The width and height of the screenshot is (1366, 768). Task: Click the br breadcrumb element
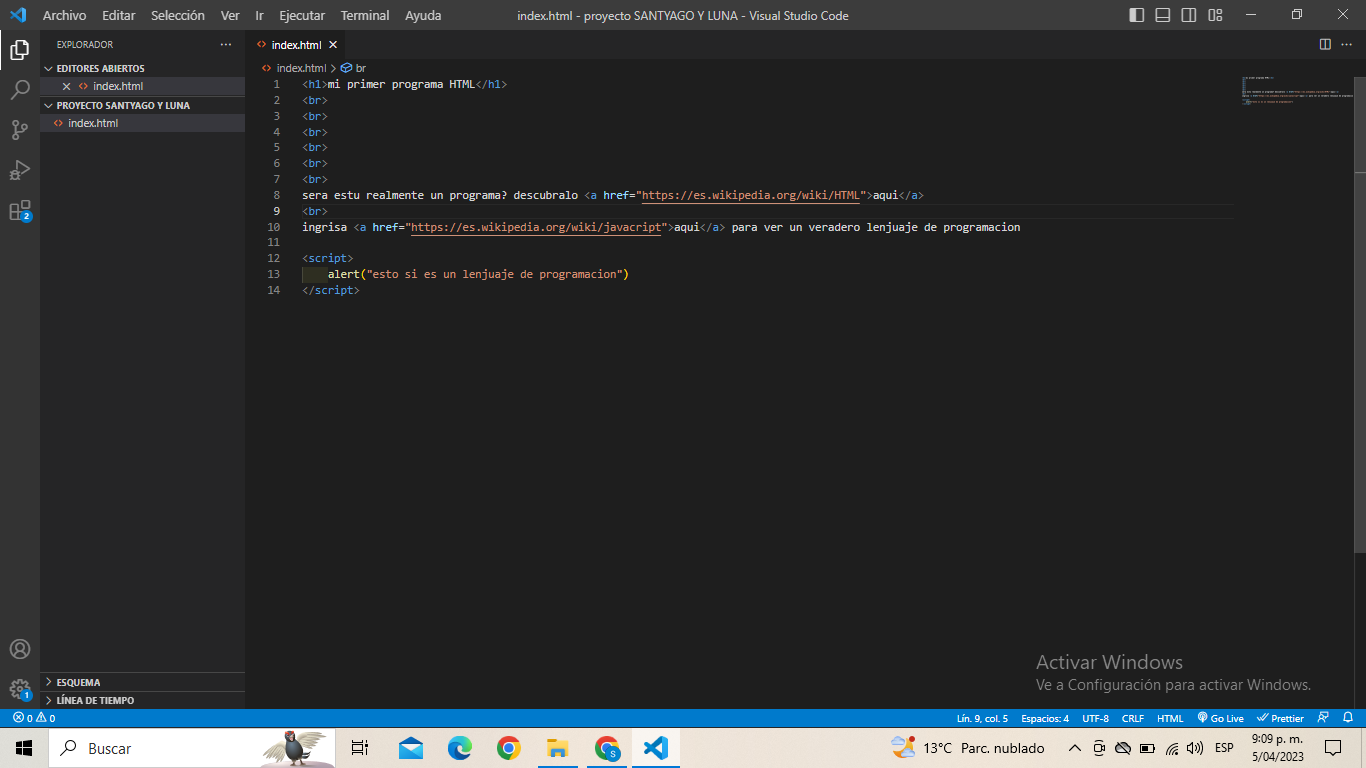[354, 68]
